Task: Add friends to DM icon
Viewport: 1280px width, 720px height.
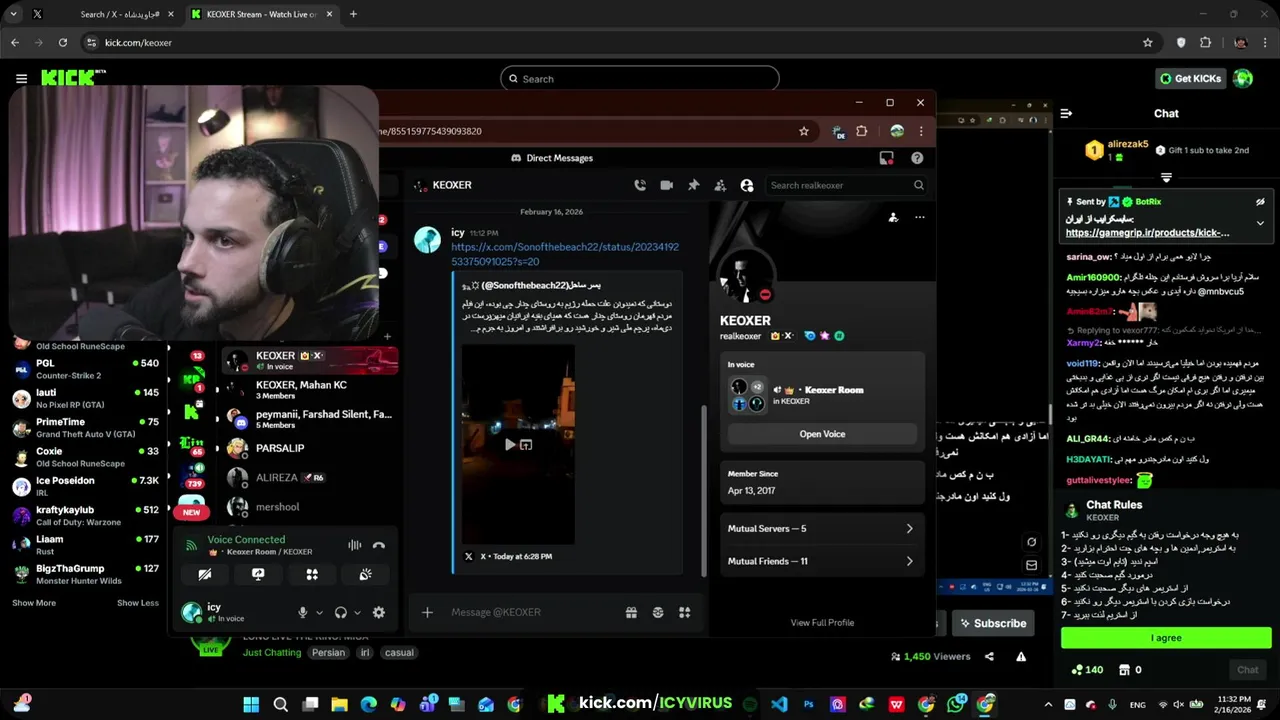Action: (720, 185)
